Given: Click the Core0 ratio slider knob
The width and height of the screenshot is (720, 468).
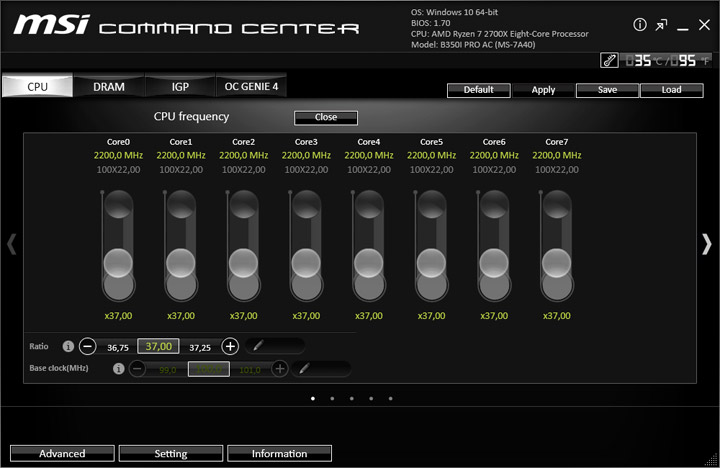Looking at the screenshot, I should [x=118, y=263].
